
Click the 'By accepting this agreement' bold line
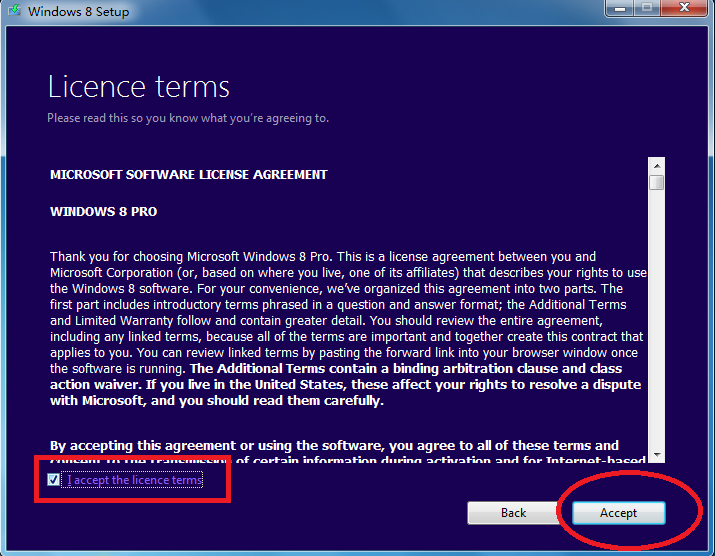334,446
